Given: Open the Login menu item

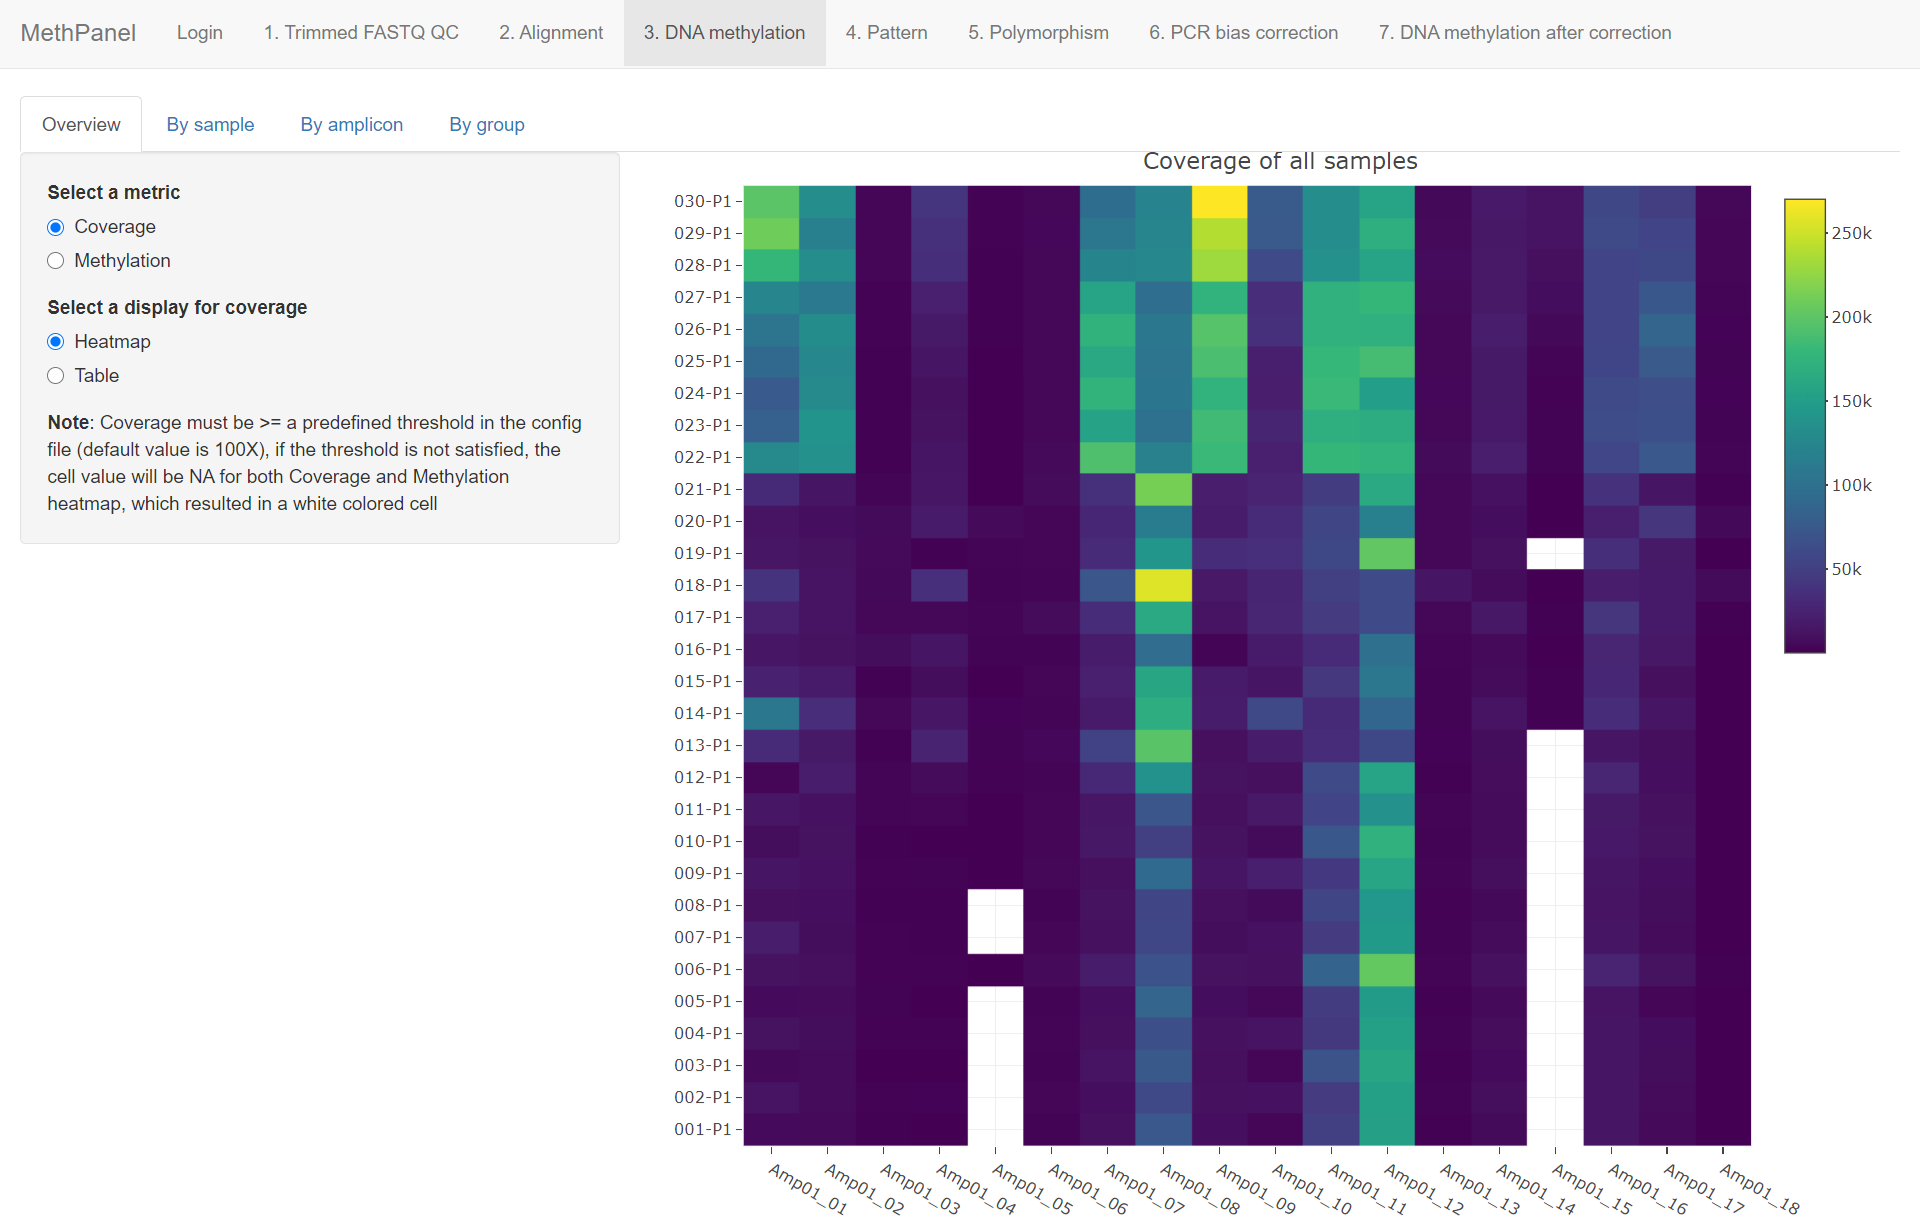Looking at the screenshot, I should [199, 33].
